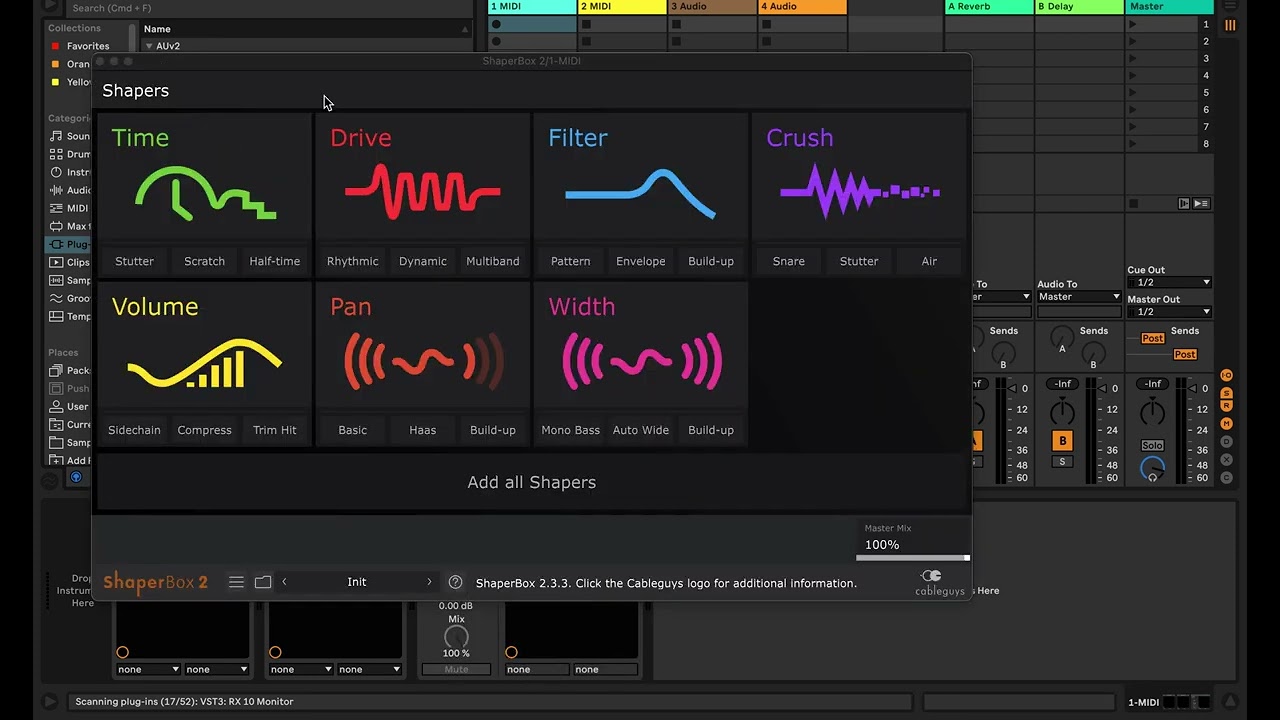The image size is (1280, 720).
Task: Click the ShaperBox 2 logo
Action: point(155,582)
